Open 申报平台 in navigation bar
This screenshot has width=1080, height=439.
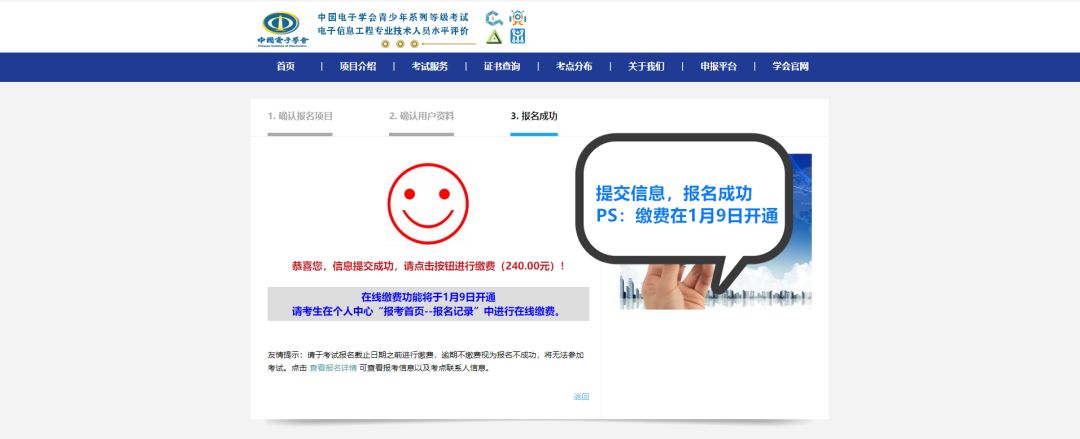718,67
